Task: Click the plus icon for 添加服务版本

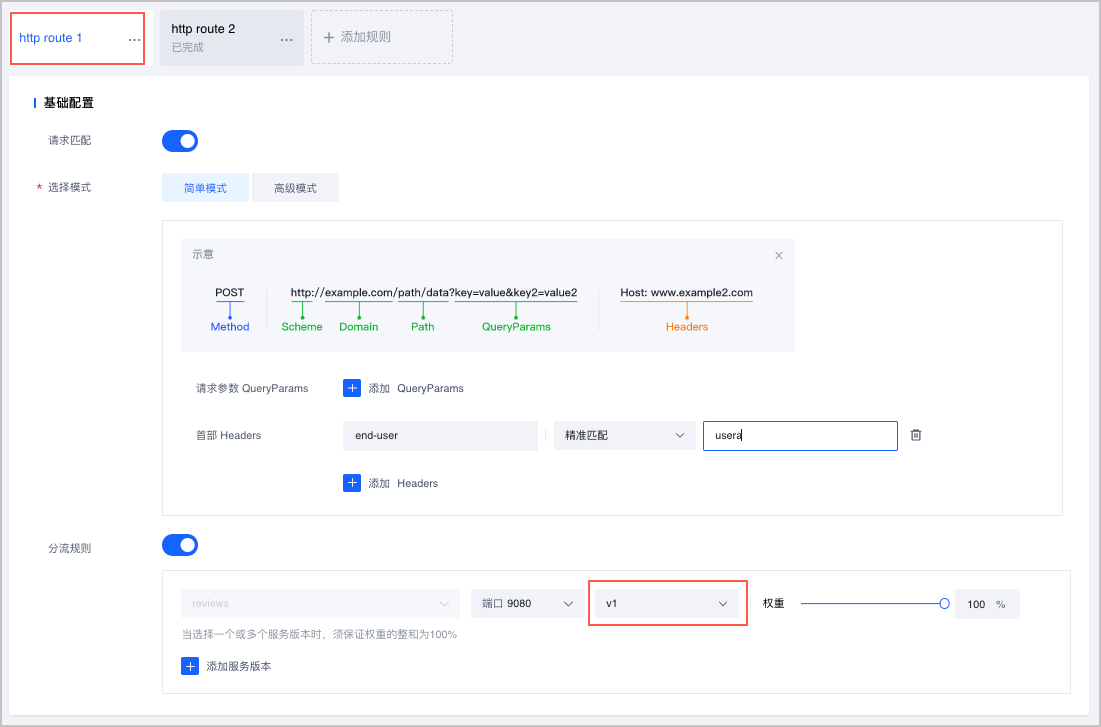Action: tap(190, 666)
